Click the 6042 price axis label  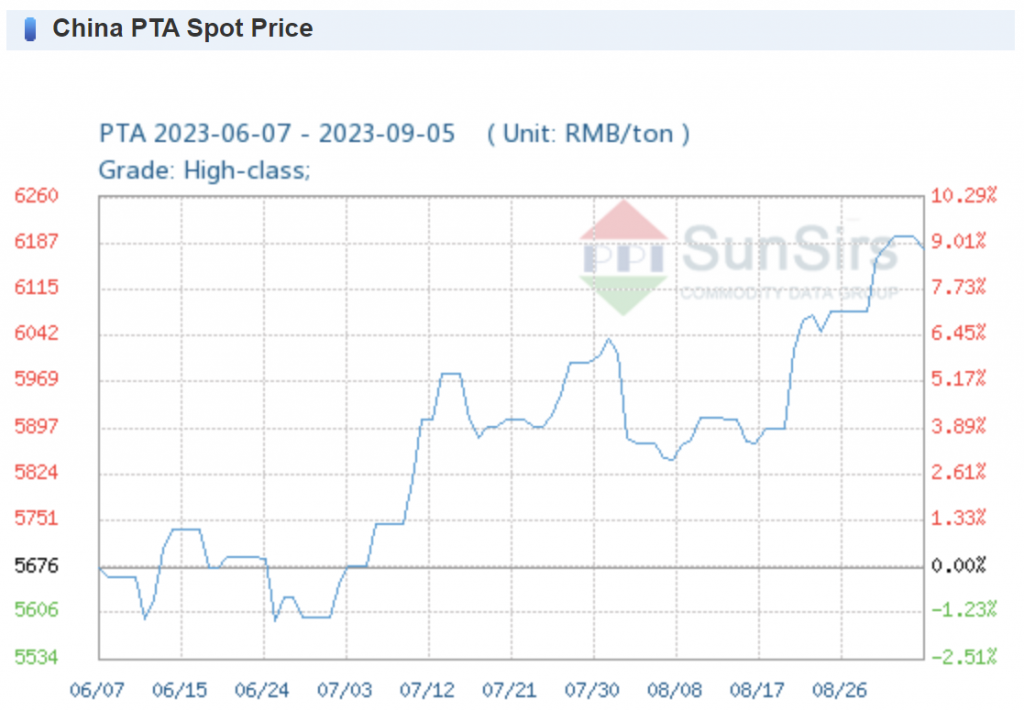coord(36,333)
